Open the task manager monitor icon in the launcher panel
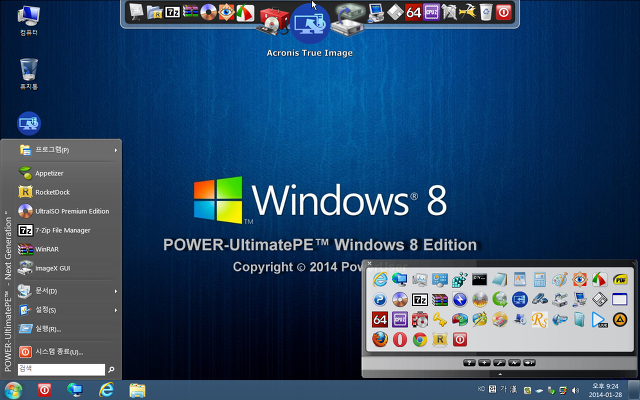The image size is (640, 400). pos(420,279)
